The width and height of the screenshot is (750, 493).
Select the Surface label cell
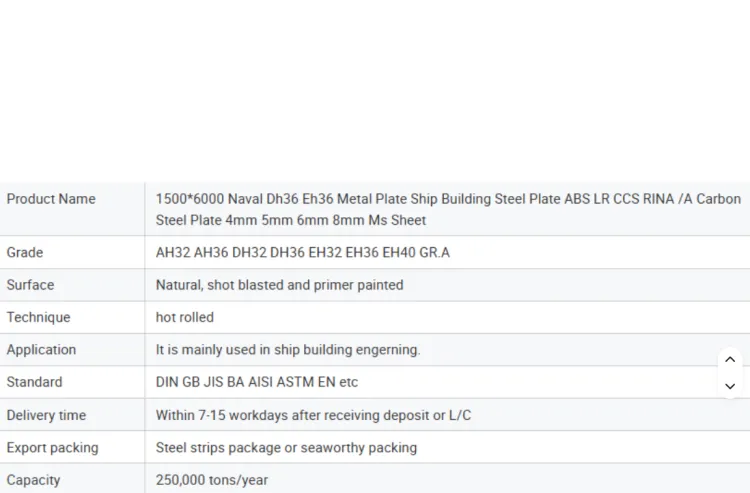point(72,285)
